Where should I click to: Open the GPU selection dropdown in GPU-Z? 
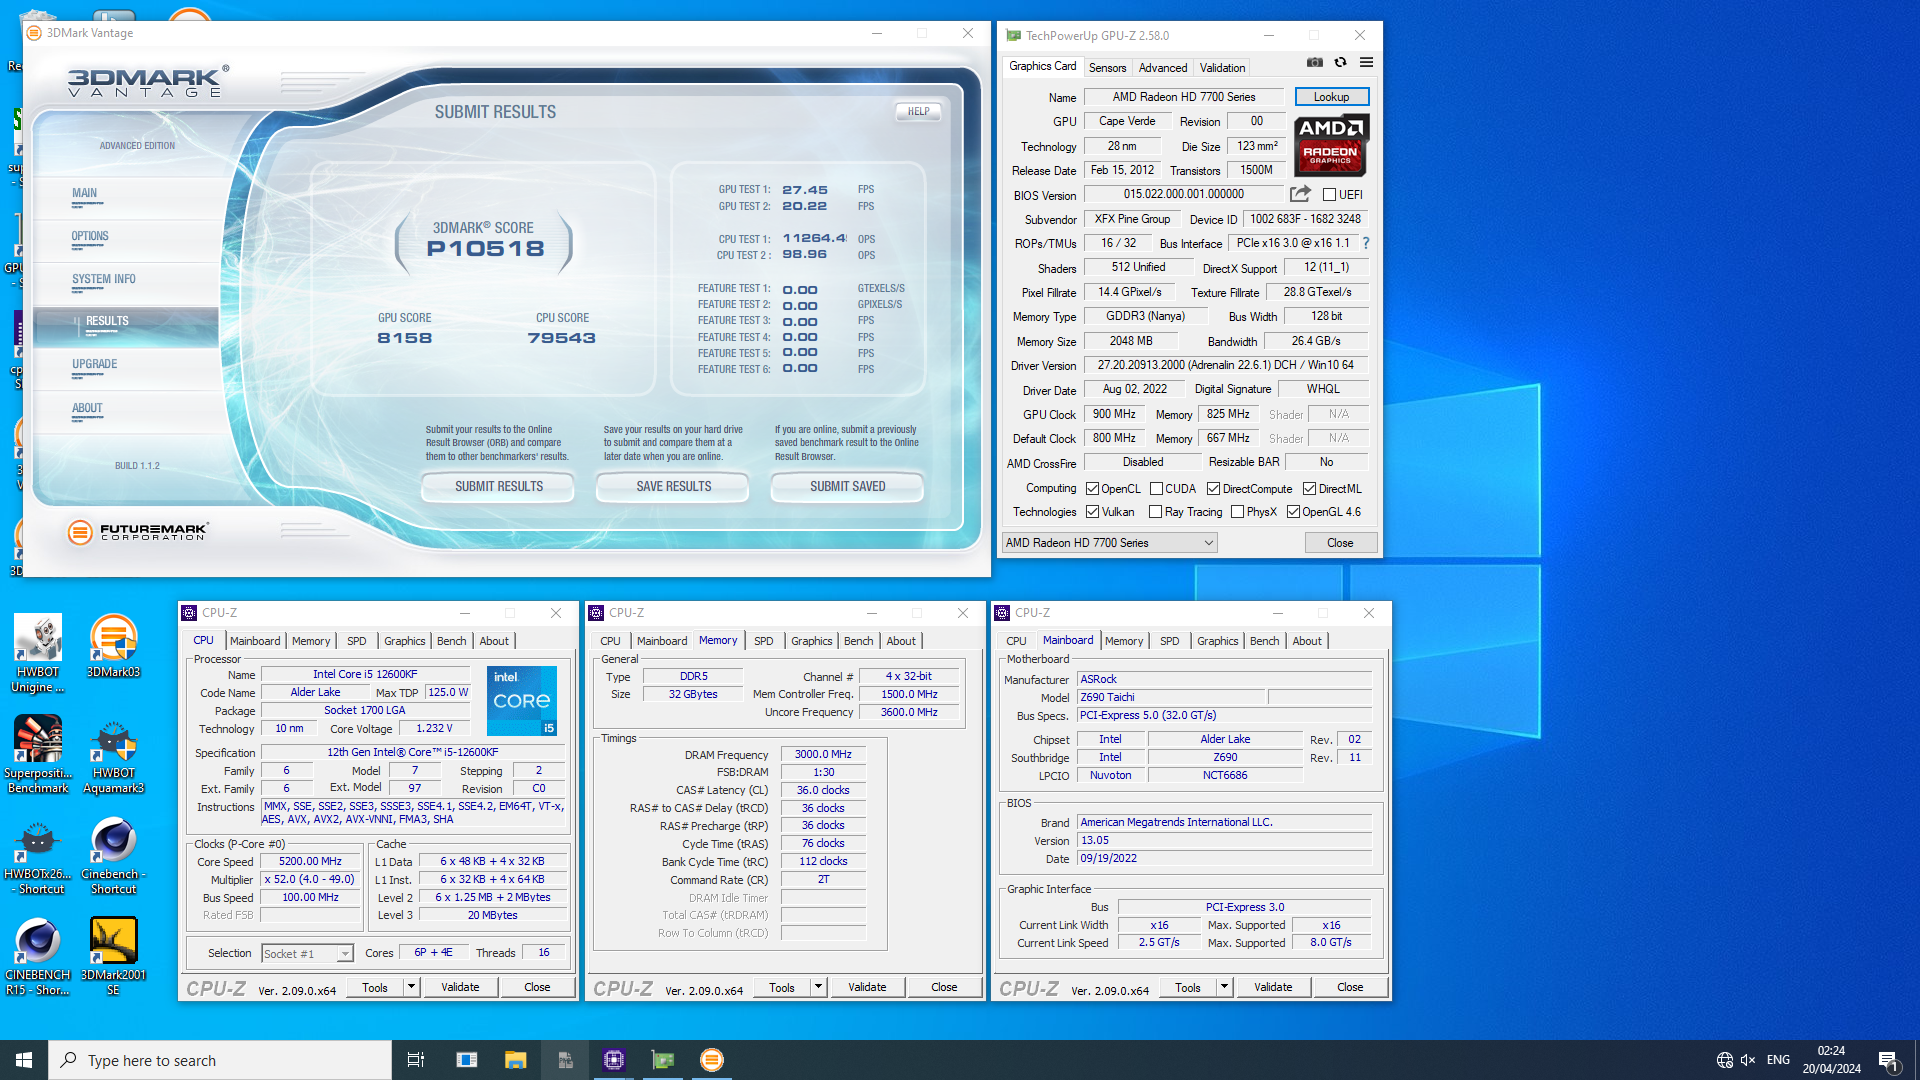point(1109,543)
